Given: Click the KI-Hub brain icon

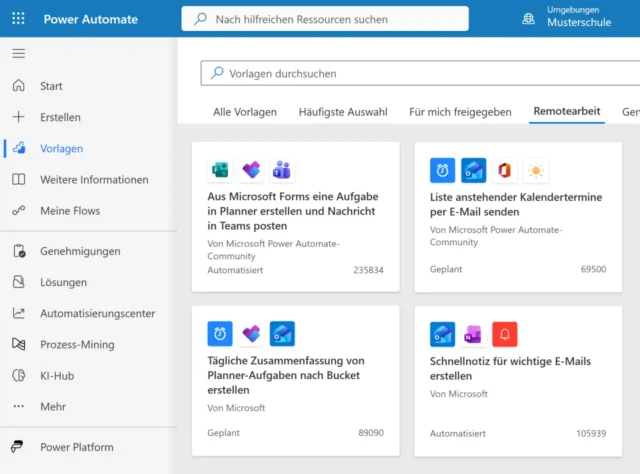Looking at the screenshot, I should click(19, 376).
